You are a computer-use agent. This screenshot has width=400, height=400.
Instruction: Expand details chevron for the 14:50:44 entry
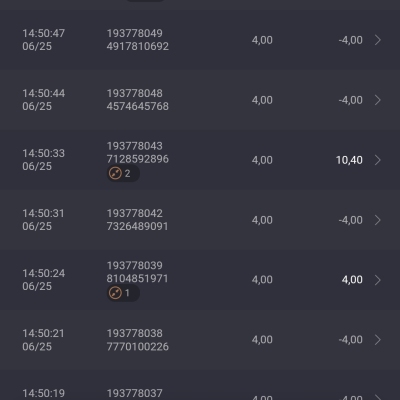point(378,100)
